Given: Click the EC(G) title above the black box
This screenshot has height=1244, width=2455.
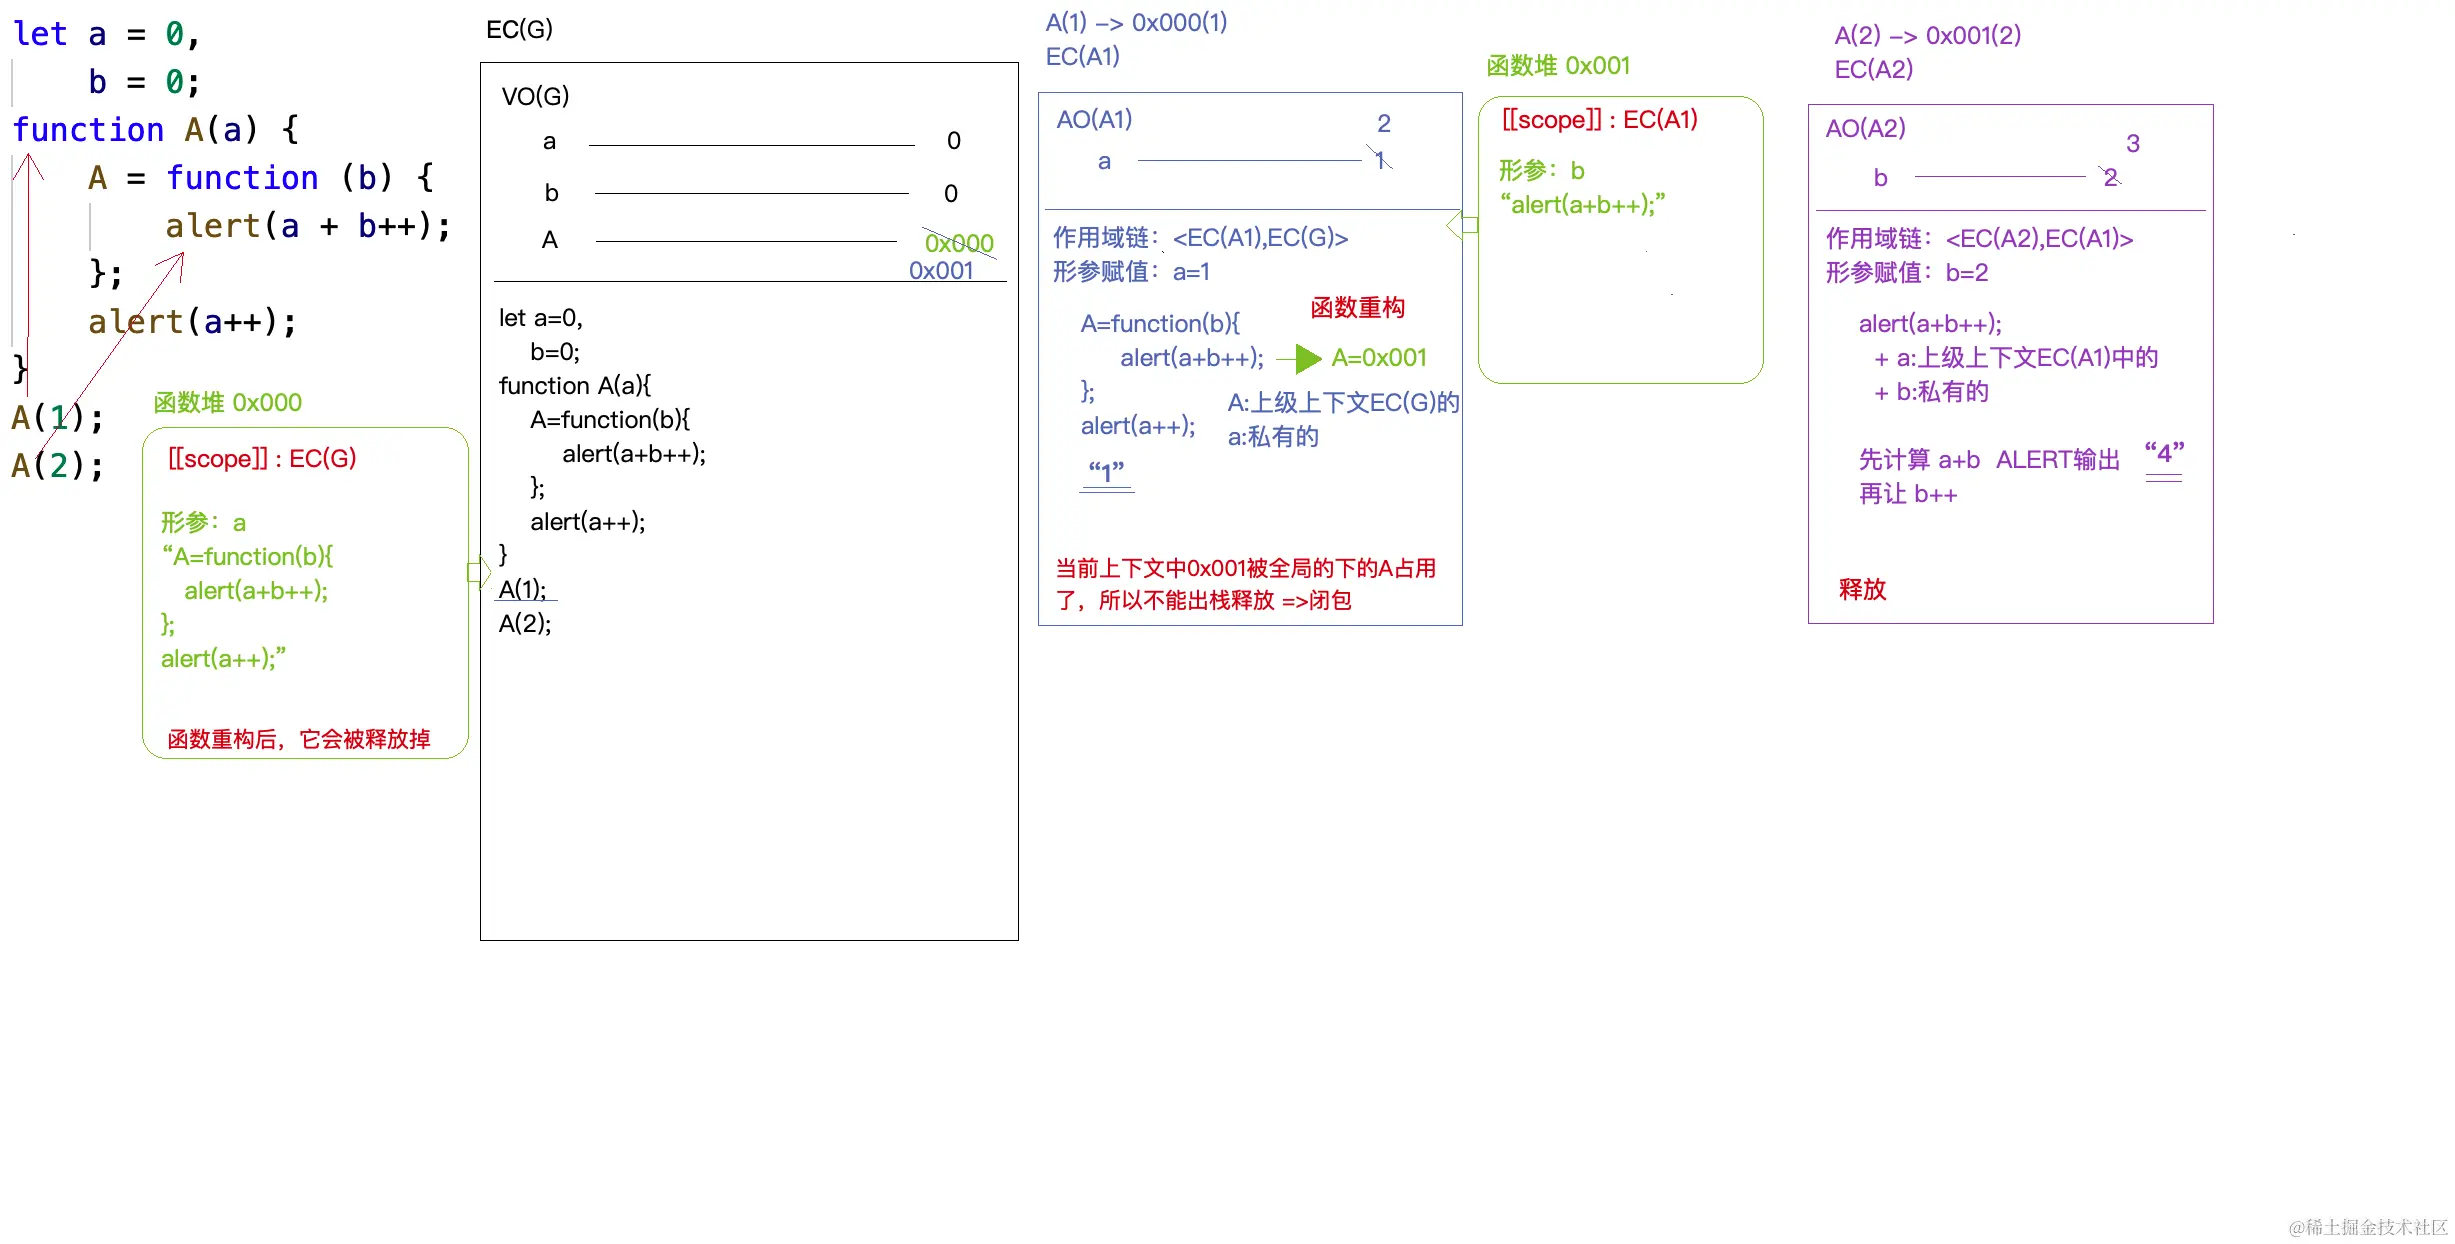Looking at the screenshot, I should (x=519, y=30).
